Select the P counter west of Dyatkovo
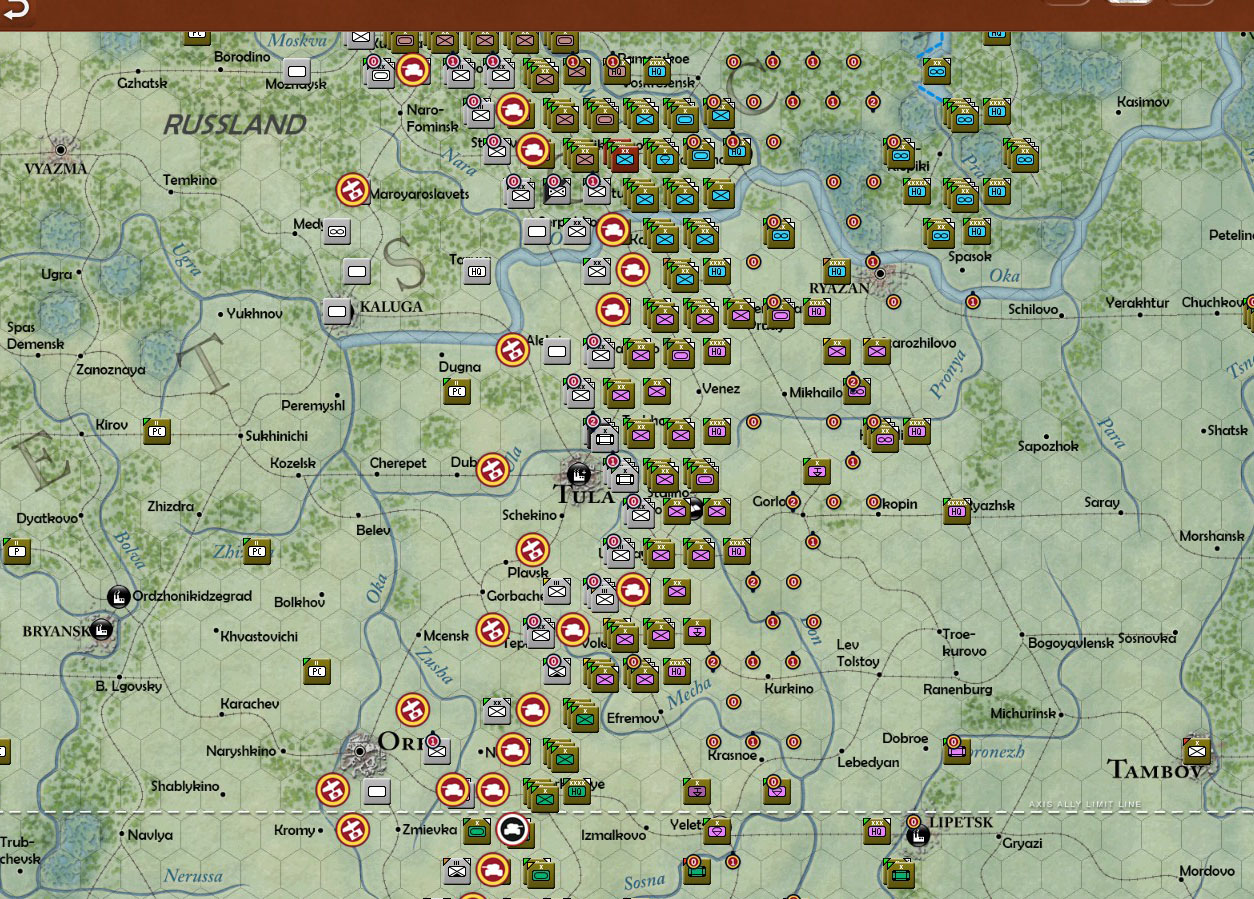 point(17,551)
